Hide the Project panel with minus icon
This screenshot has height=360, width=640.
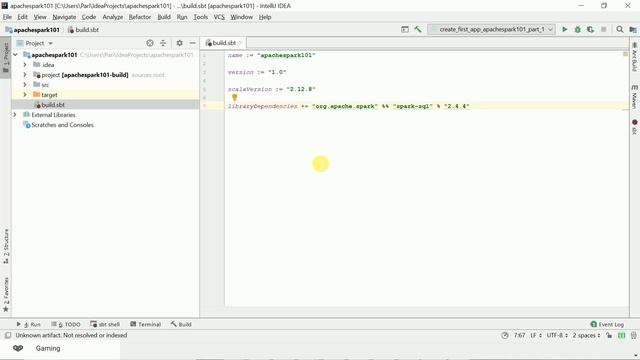click(192, 43)
